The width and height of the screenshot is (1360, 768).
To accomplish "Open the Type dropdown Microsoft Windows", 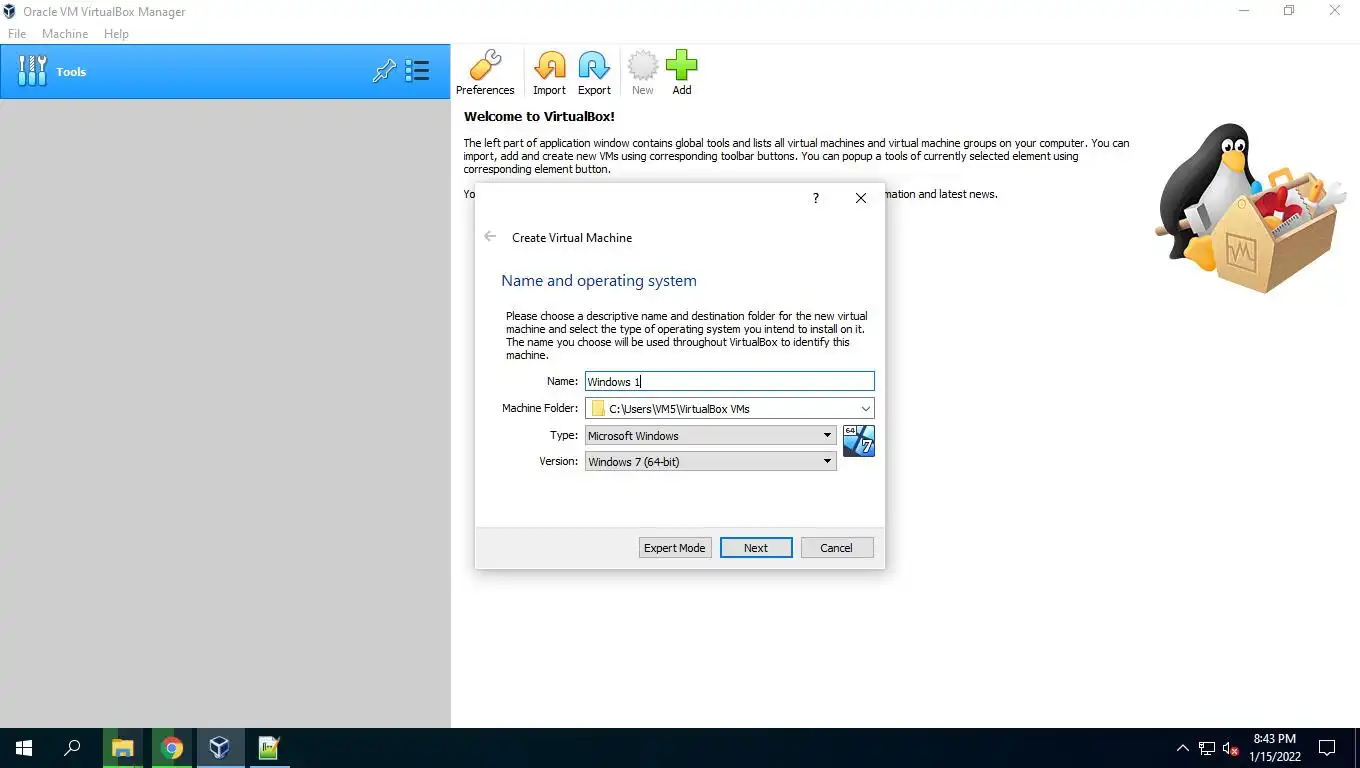I will click(x=710, y=435).
